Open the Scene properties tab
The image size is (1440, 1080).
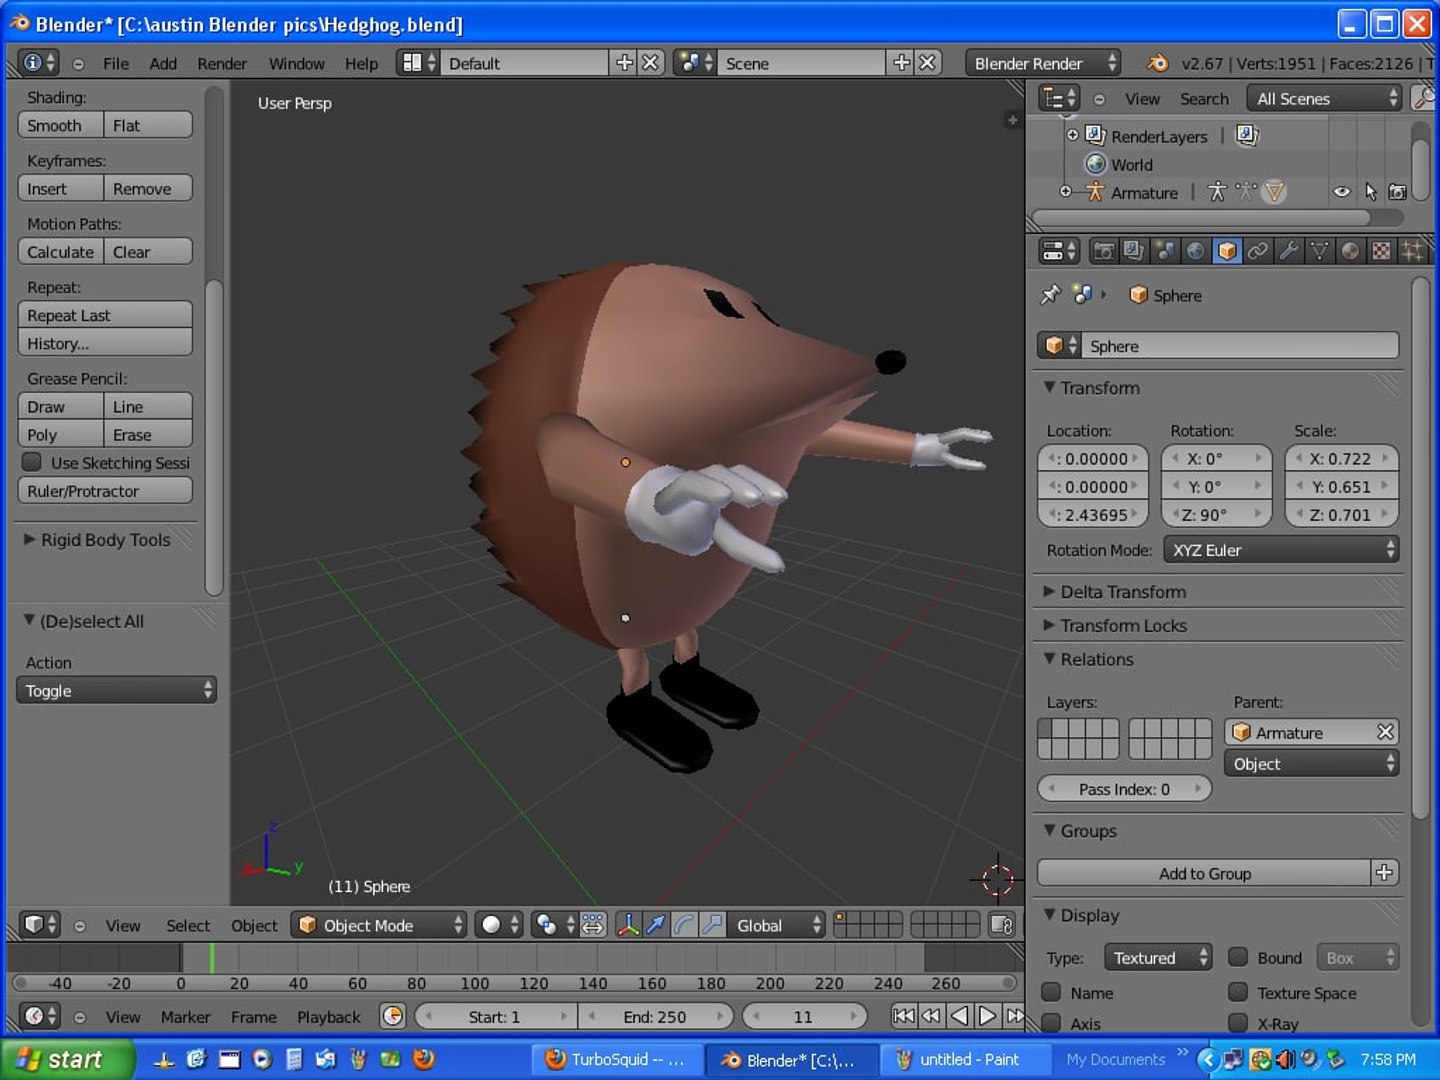click(1165, 251)
